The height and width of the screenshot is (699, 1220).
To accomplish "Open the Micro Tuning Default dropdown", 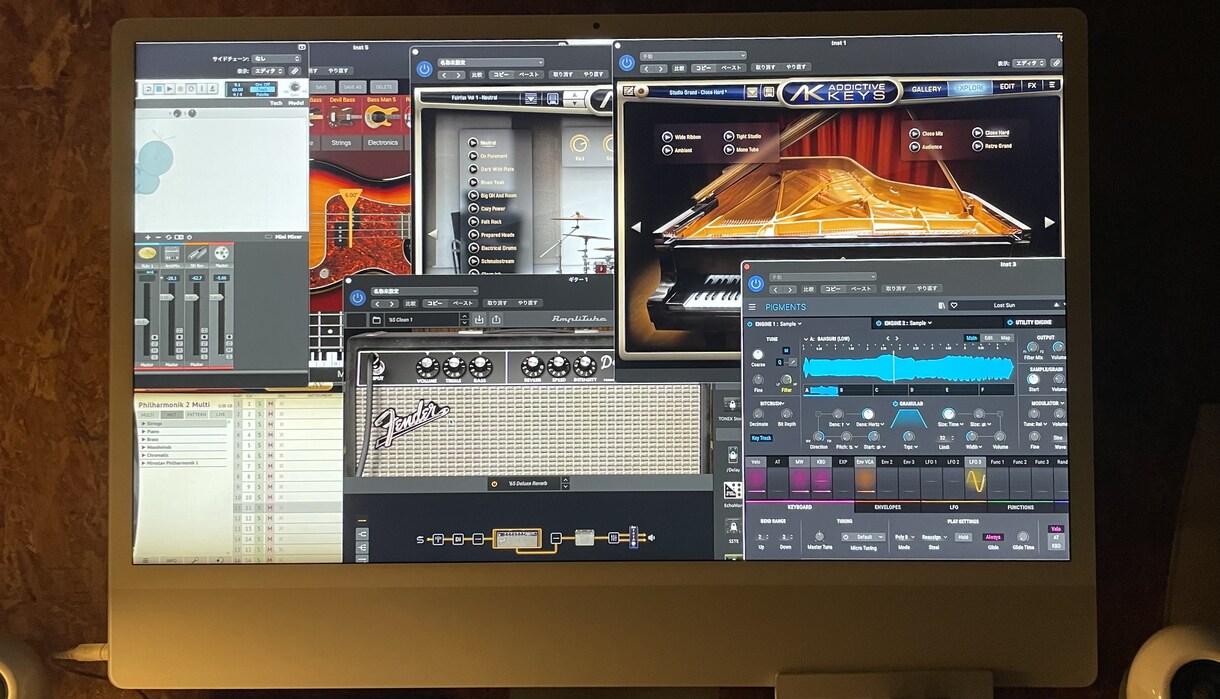I will click(863, 537).
